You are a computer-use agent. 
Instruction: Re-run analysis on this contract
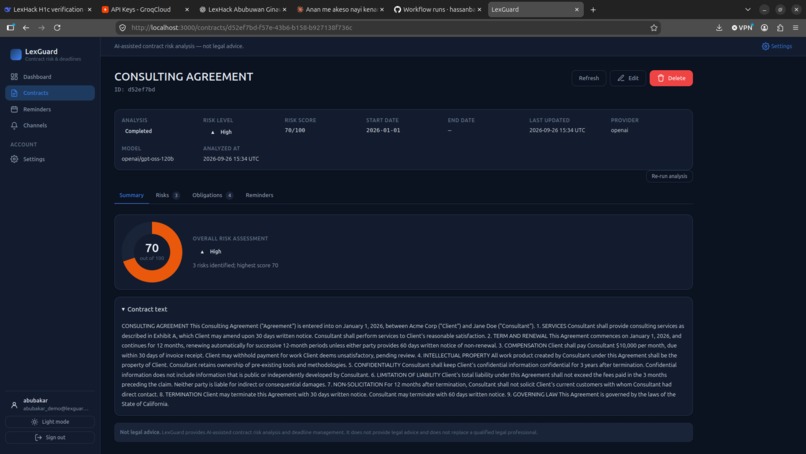pos(669,176)
